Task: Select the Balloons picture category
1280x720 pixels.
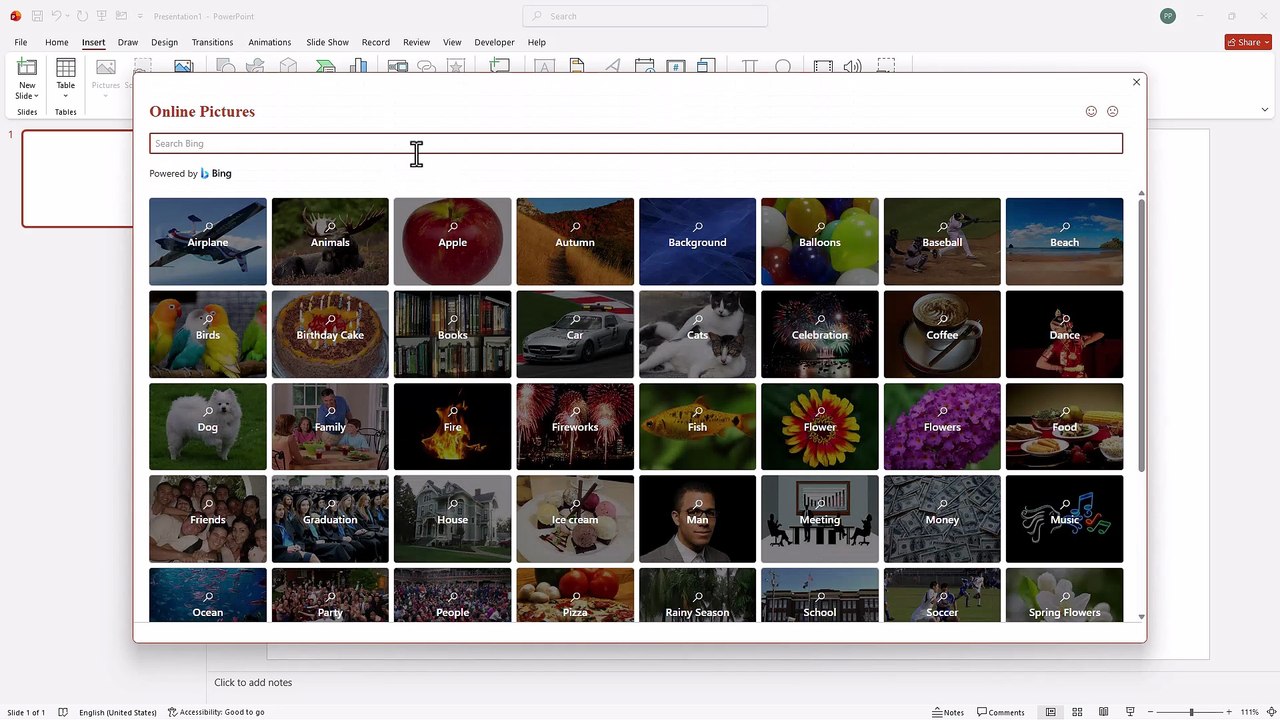Action: (819, 241)
